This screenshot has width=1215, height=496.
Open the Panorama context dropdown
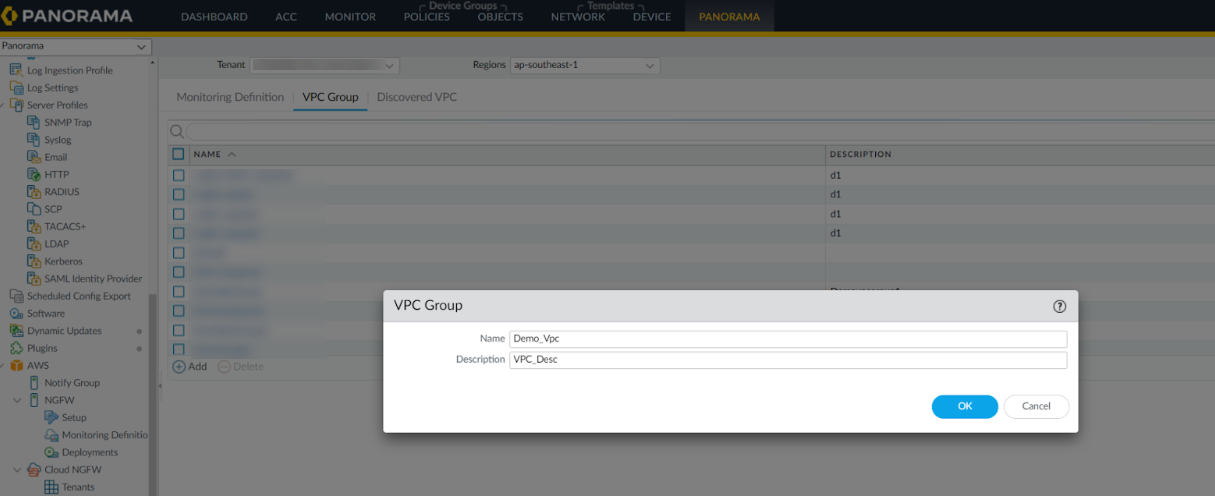[76, 47]
